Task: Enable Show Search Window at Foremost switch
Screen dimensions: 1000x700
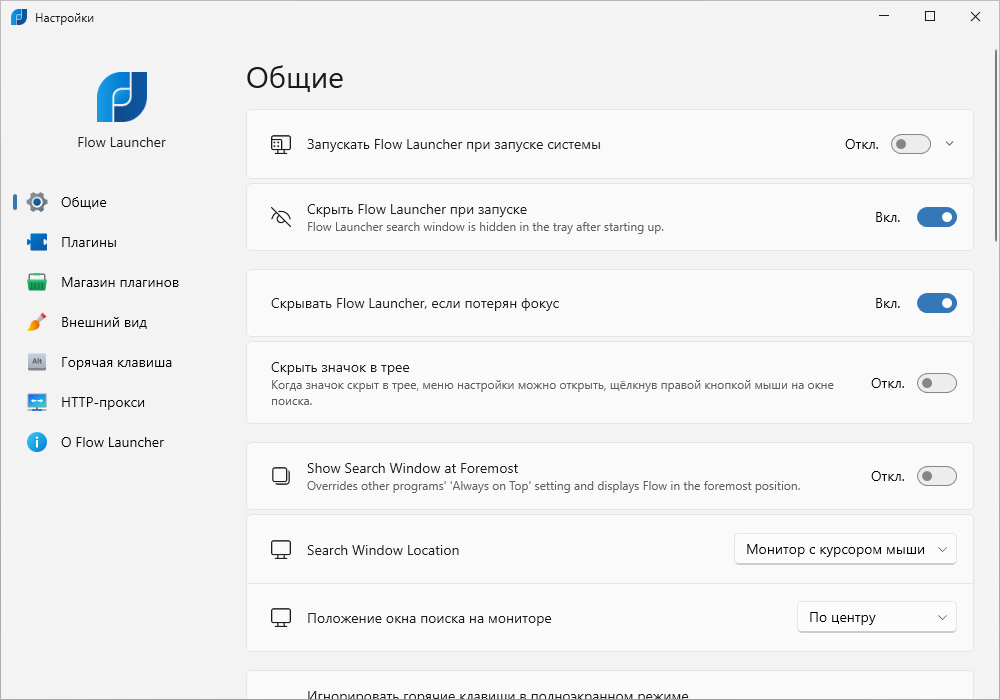Action: (937, 476)
